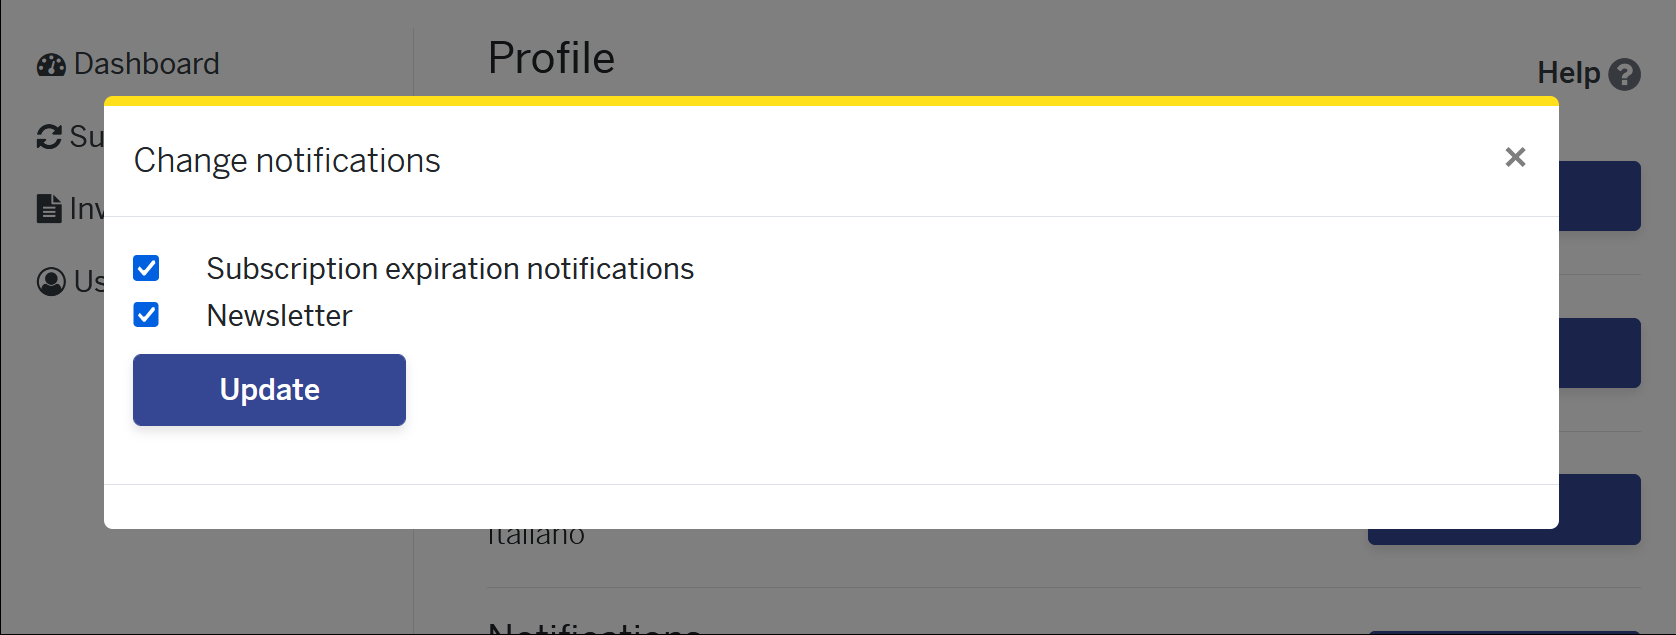Click the invoices document icon in sidebar
This screenshot has width=1676, height=635.
tap(48, 209)
